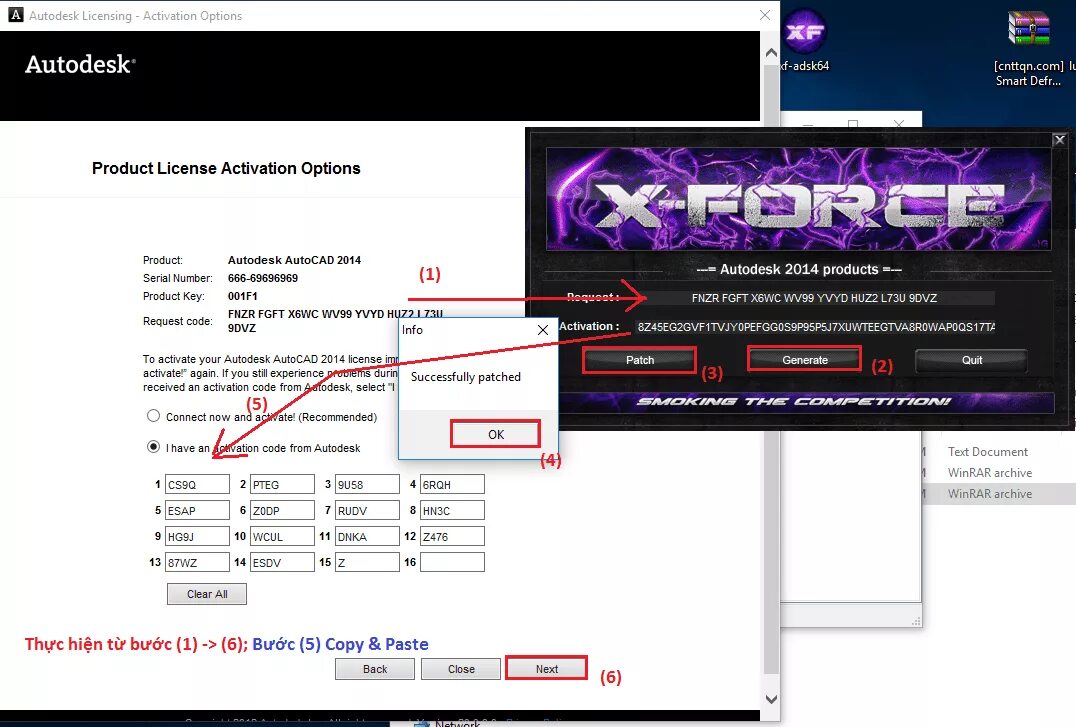Click the Patch button in X-Force

point(640,360)
